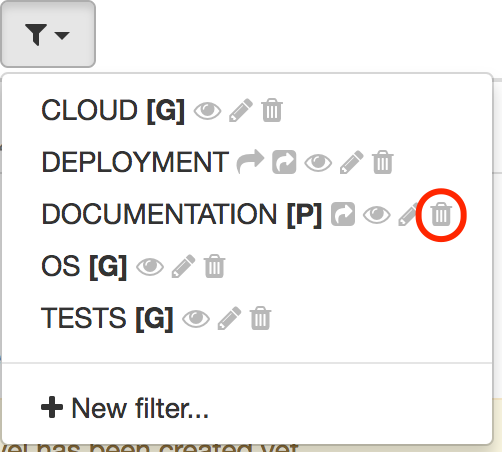Open the filter funnel dropdown button
The width and height of the screenshot is (502, 452).
(x=48, y=34)
